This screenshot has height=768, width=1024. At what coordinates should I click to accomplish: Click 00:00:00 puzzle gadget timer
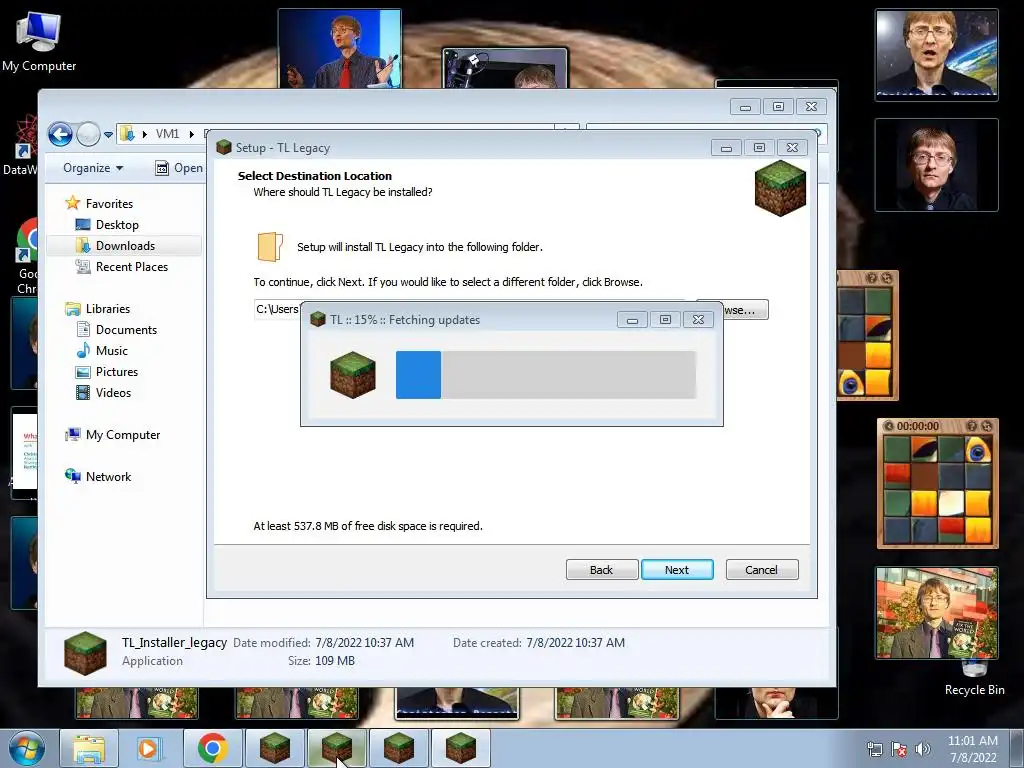[918, 426]
